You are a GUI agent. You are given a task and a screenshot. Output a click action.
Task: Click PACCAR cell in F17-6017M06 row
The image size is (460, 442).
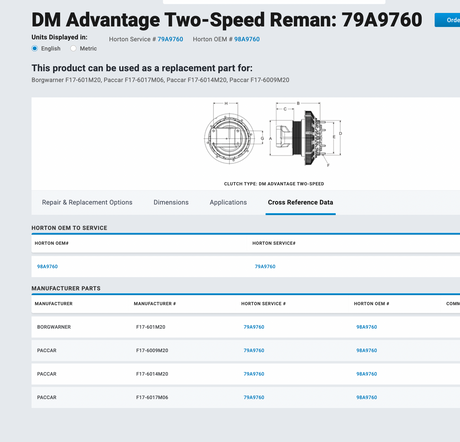(x=47, y=397)
